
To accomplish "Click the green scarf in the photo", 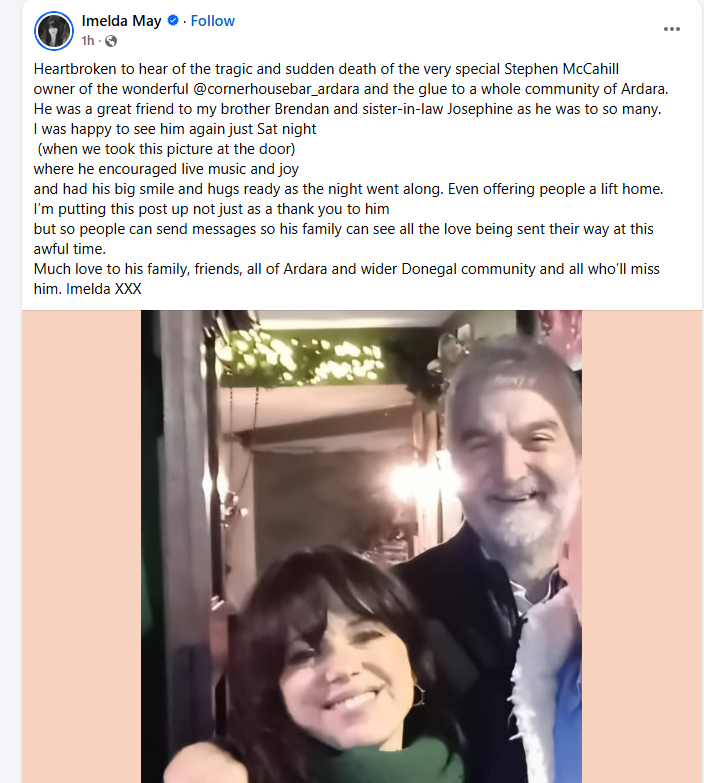I will (x=389, y=759).
